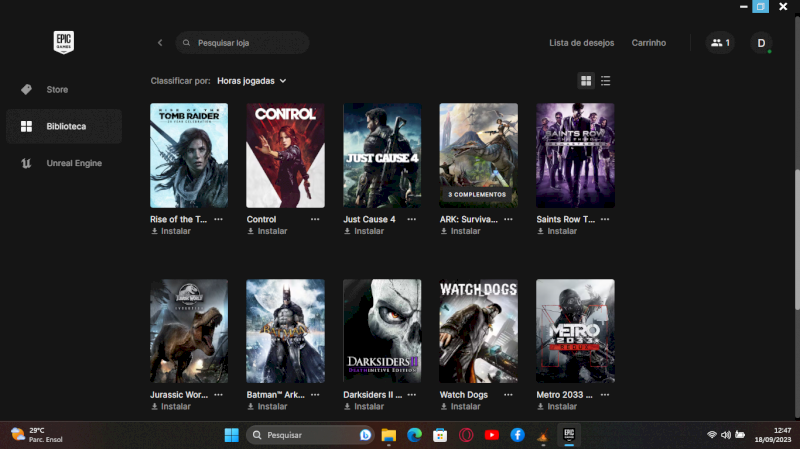Switch to list view layout
The height and width of the screenshot is (449, 800).
pos(606,80)
